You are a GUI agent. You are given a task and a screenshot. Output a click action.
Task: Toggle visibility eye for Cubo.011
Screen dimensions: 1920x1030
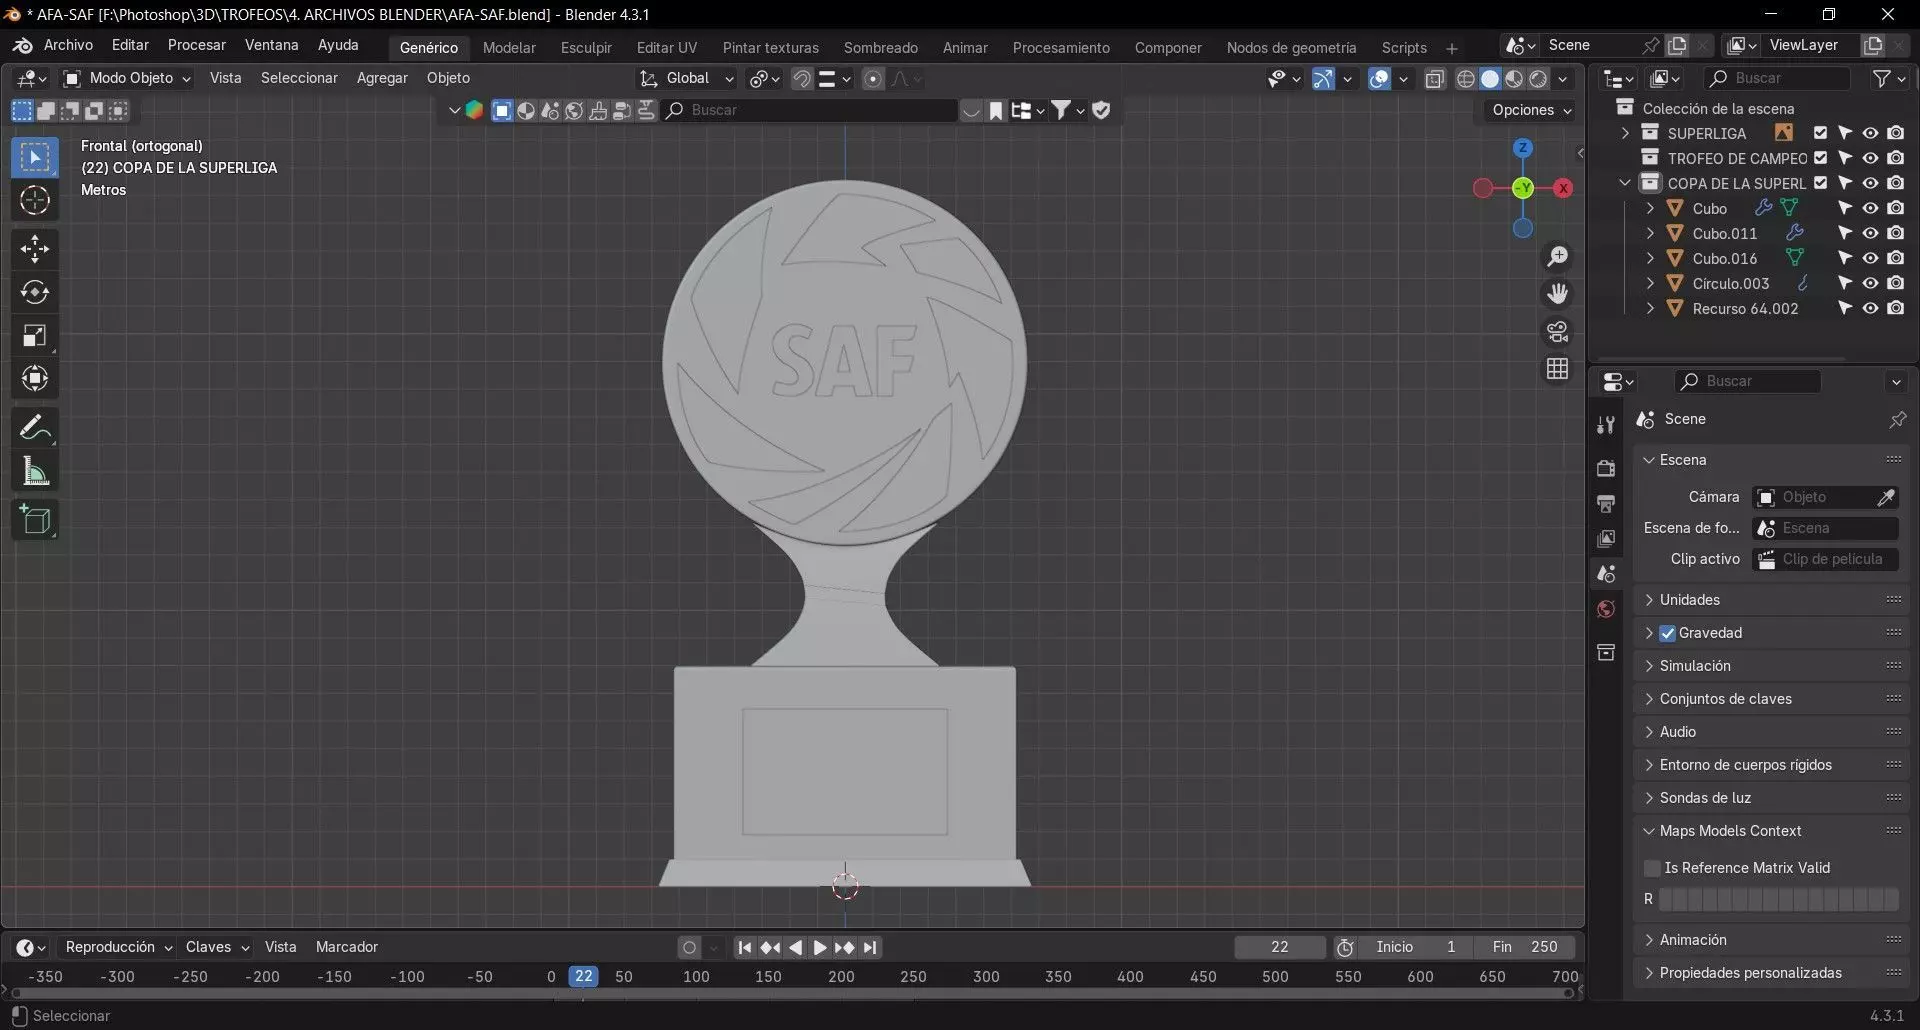1870,233
